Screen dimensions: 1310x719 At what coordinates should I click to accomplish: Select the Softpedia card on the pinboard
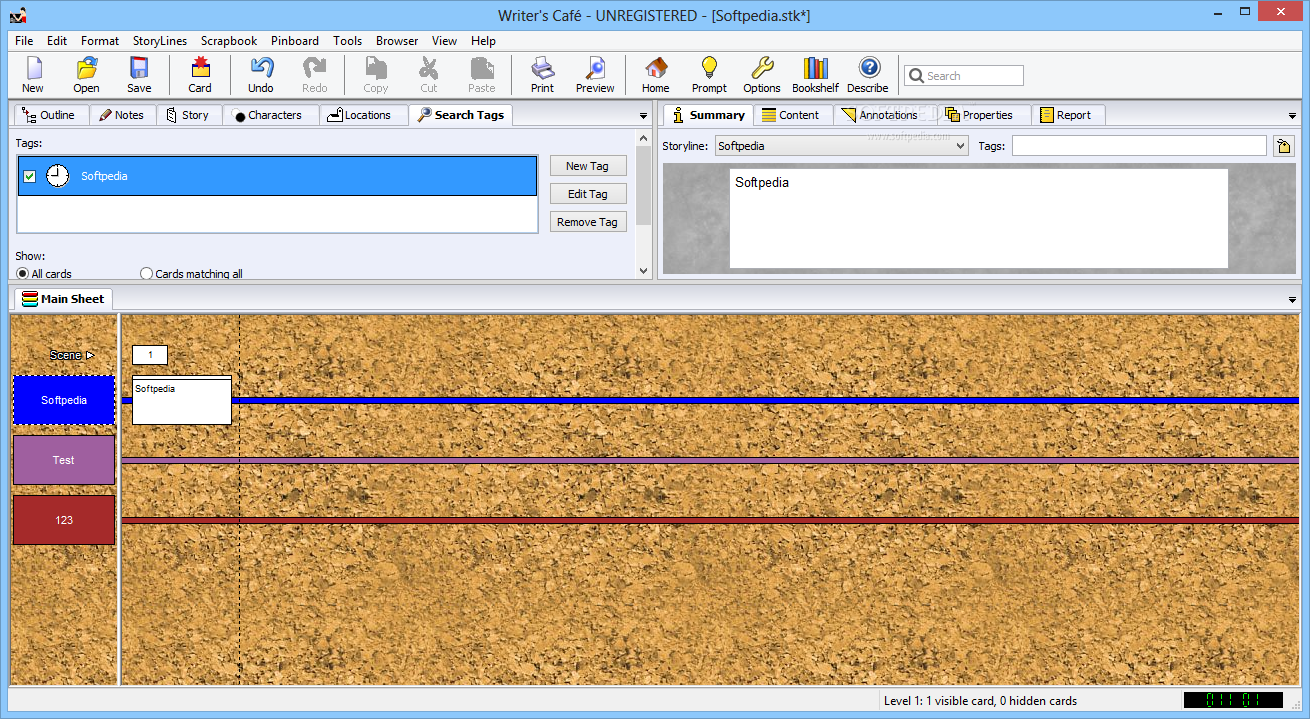(x=182, y=400)
